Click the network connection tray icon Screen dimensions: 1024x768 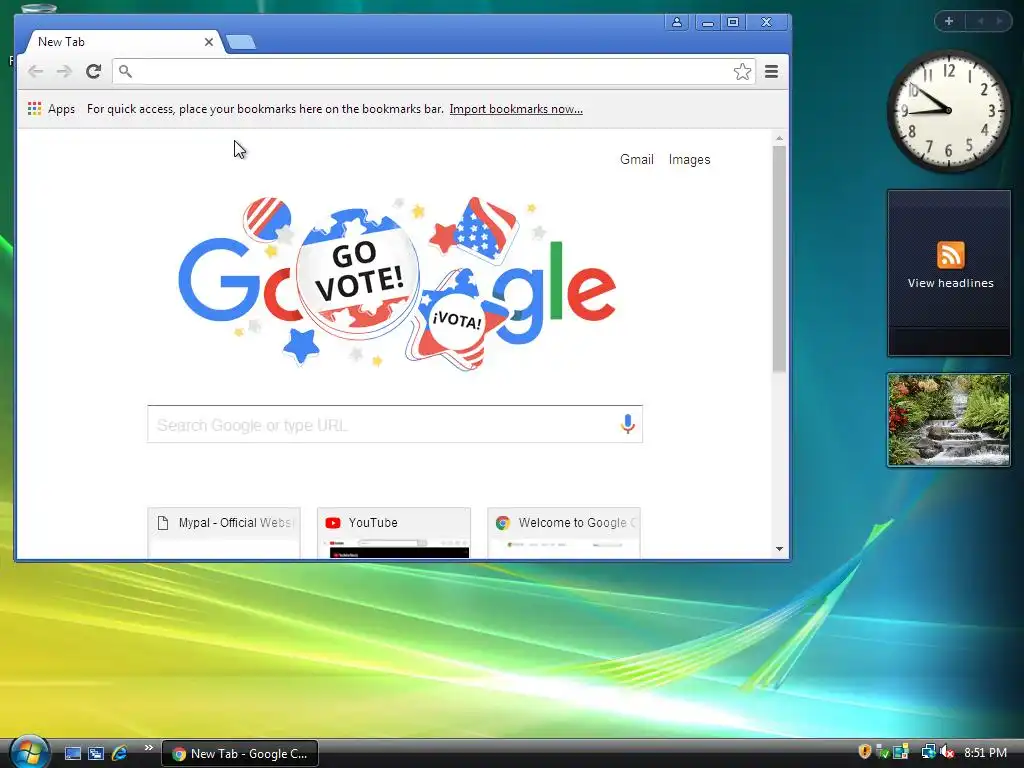click(x=928, y=752)
